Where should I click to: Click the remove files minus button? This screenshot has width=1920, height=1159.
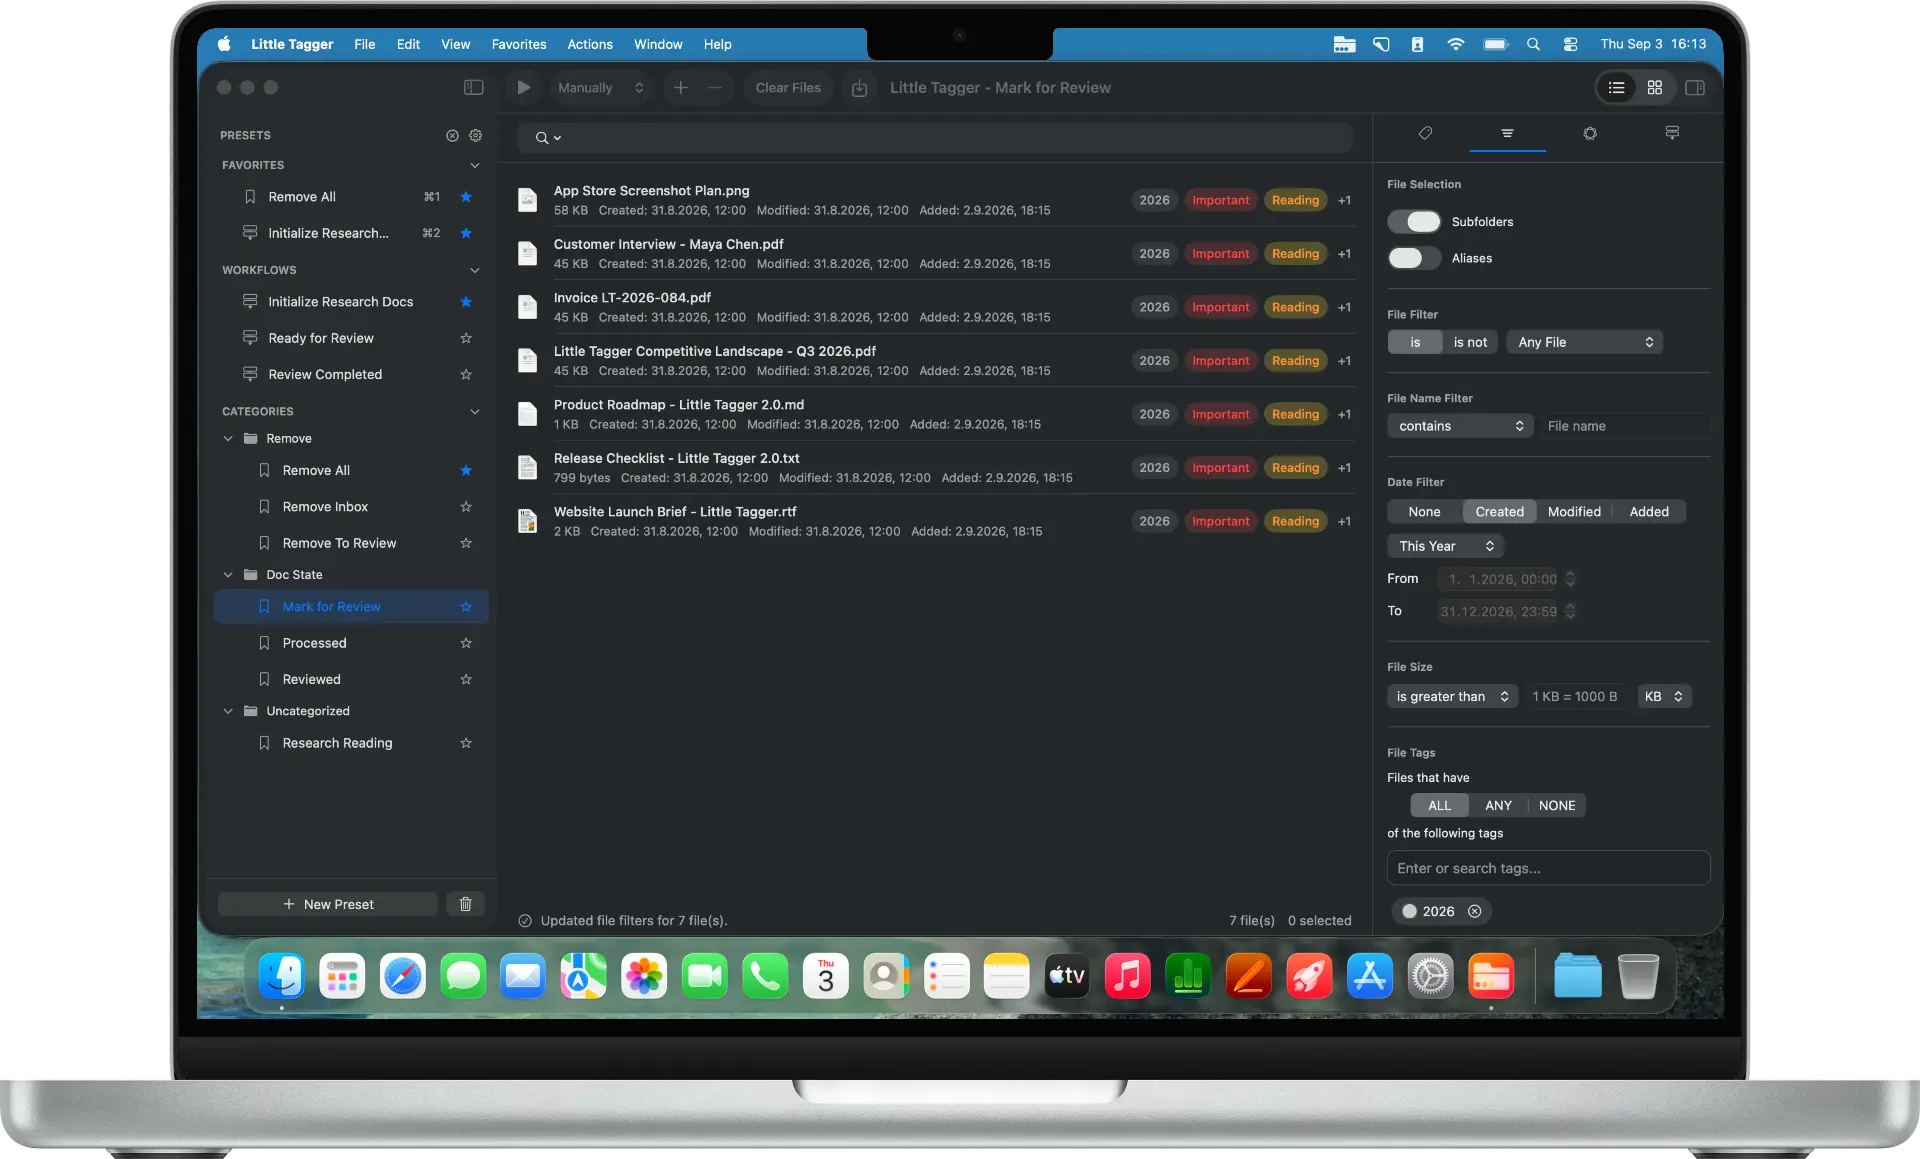point(715,88)
